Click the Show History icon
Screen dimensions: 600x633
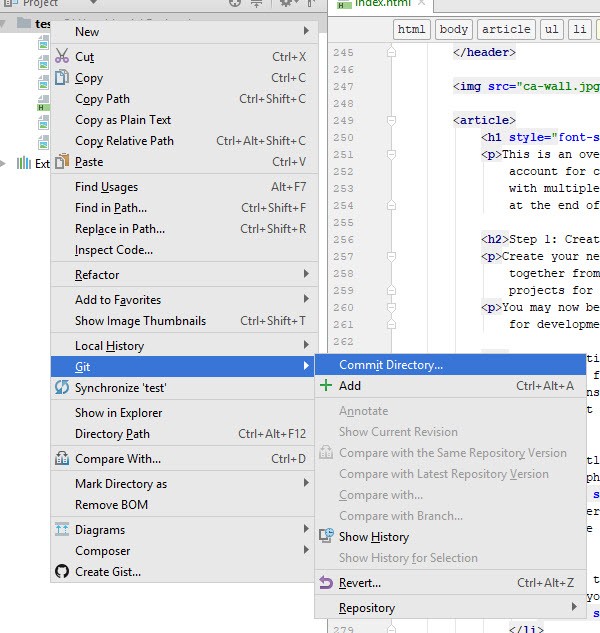click(326, 537)
